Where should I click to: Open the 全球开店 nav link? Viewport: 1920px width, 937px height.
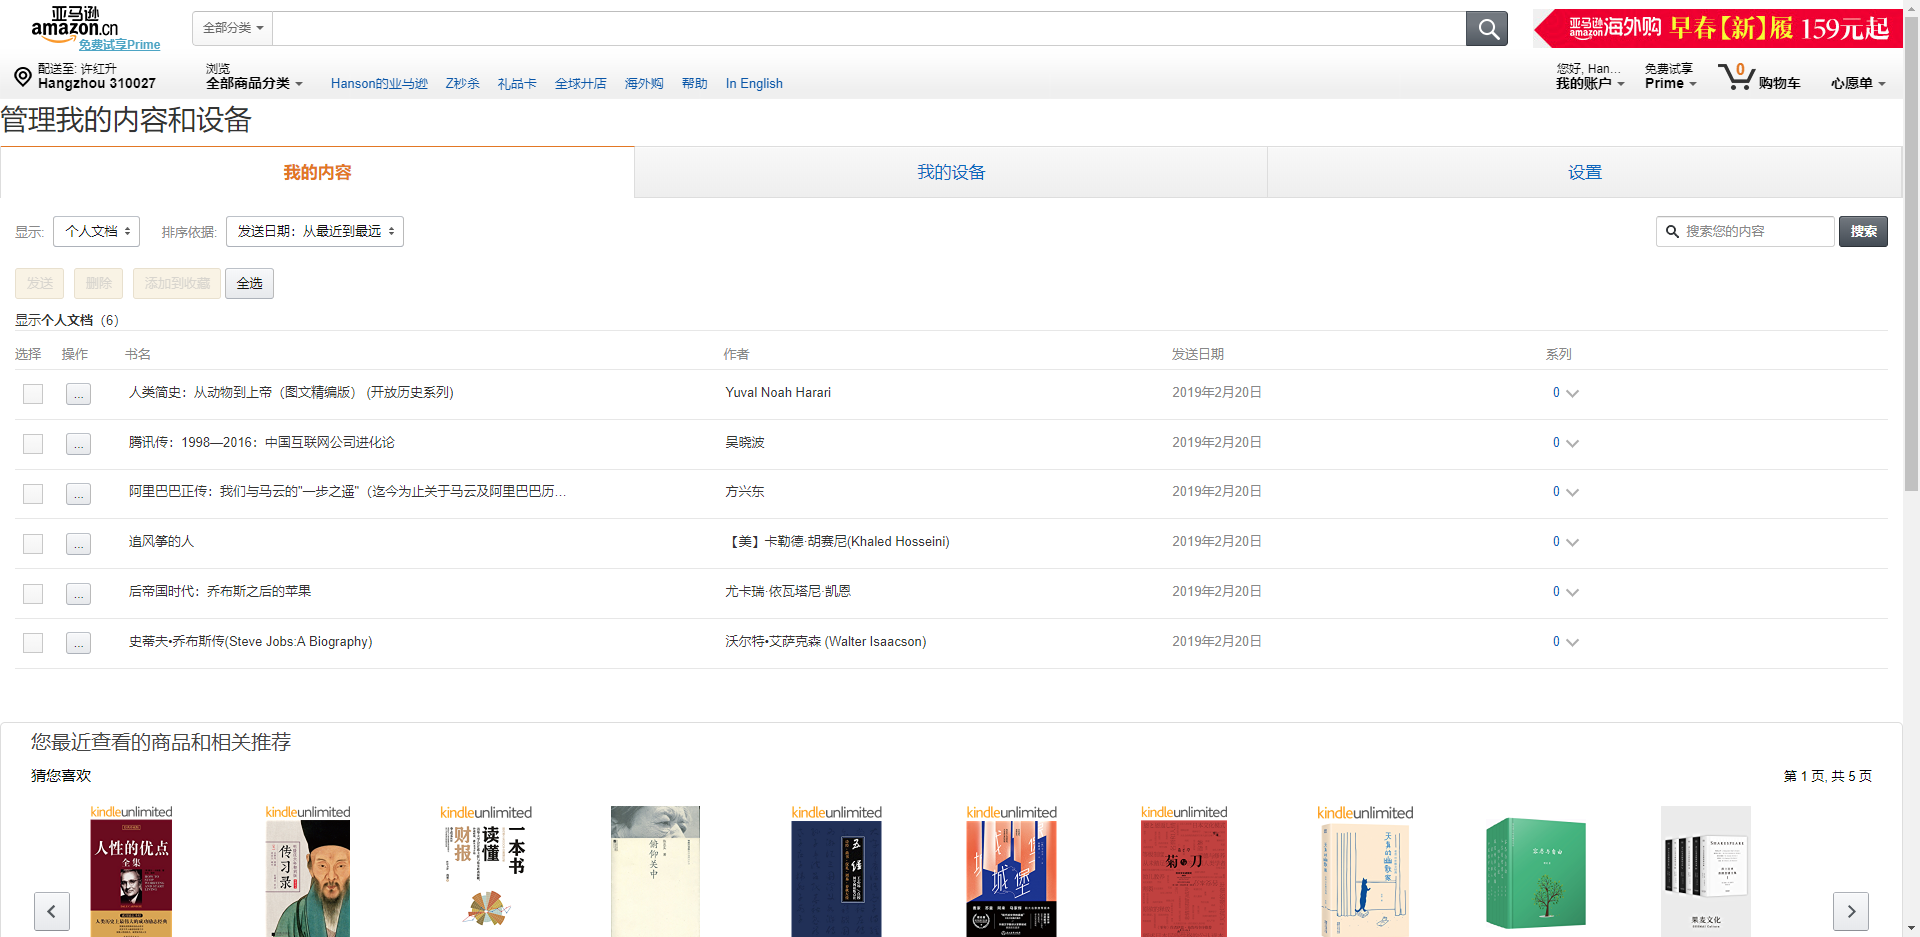tap(581, 84)
